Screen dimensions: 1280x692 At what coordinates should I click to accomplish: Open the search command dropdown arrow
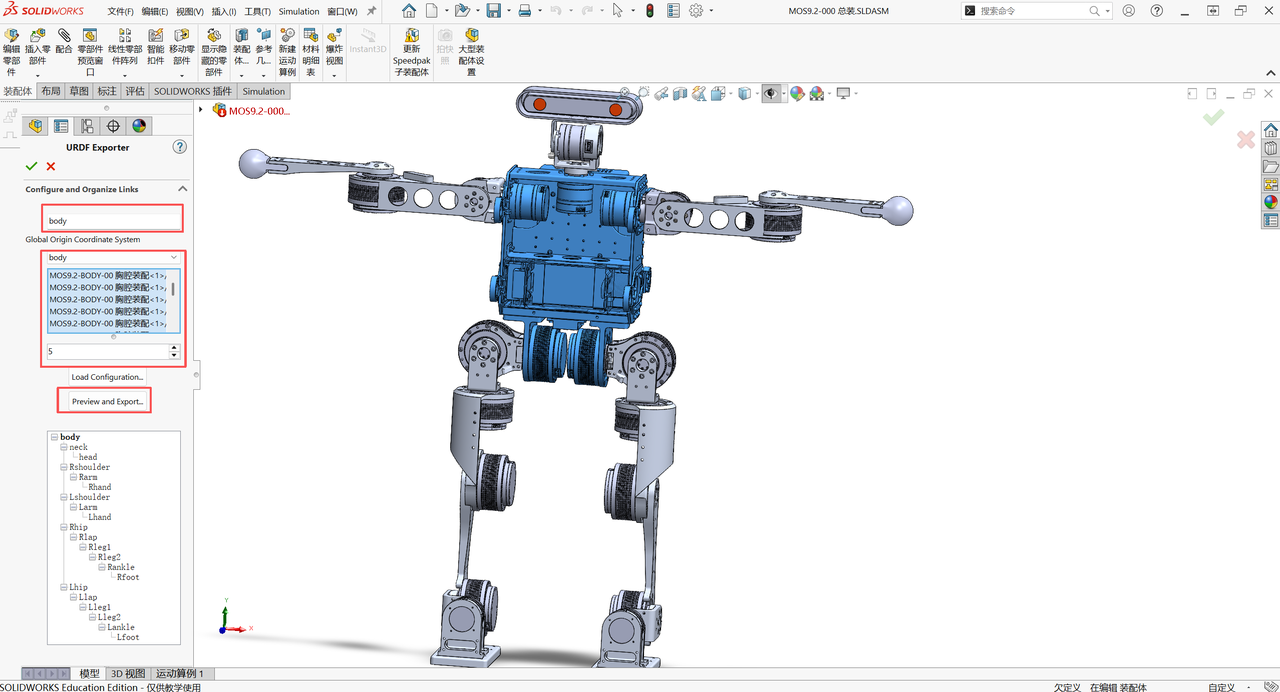(x=1107, y=11)
